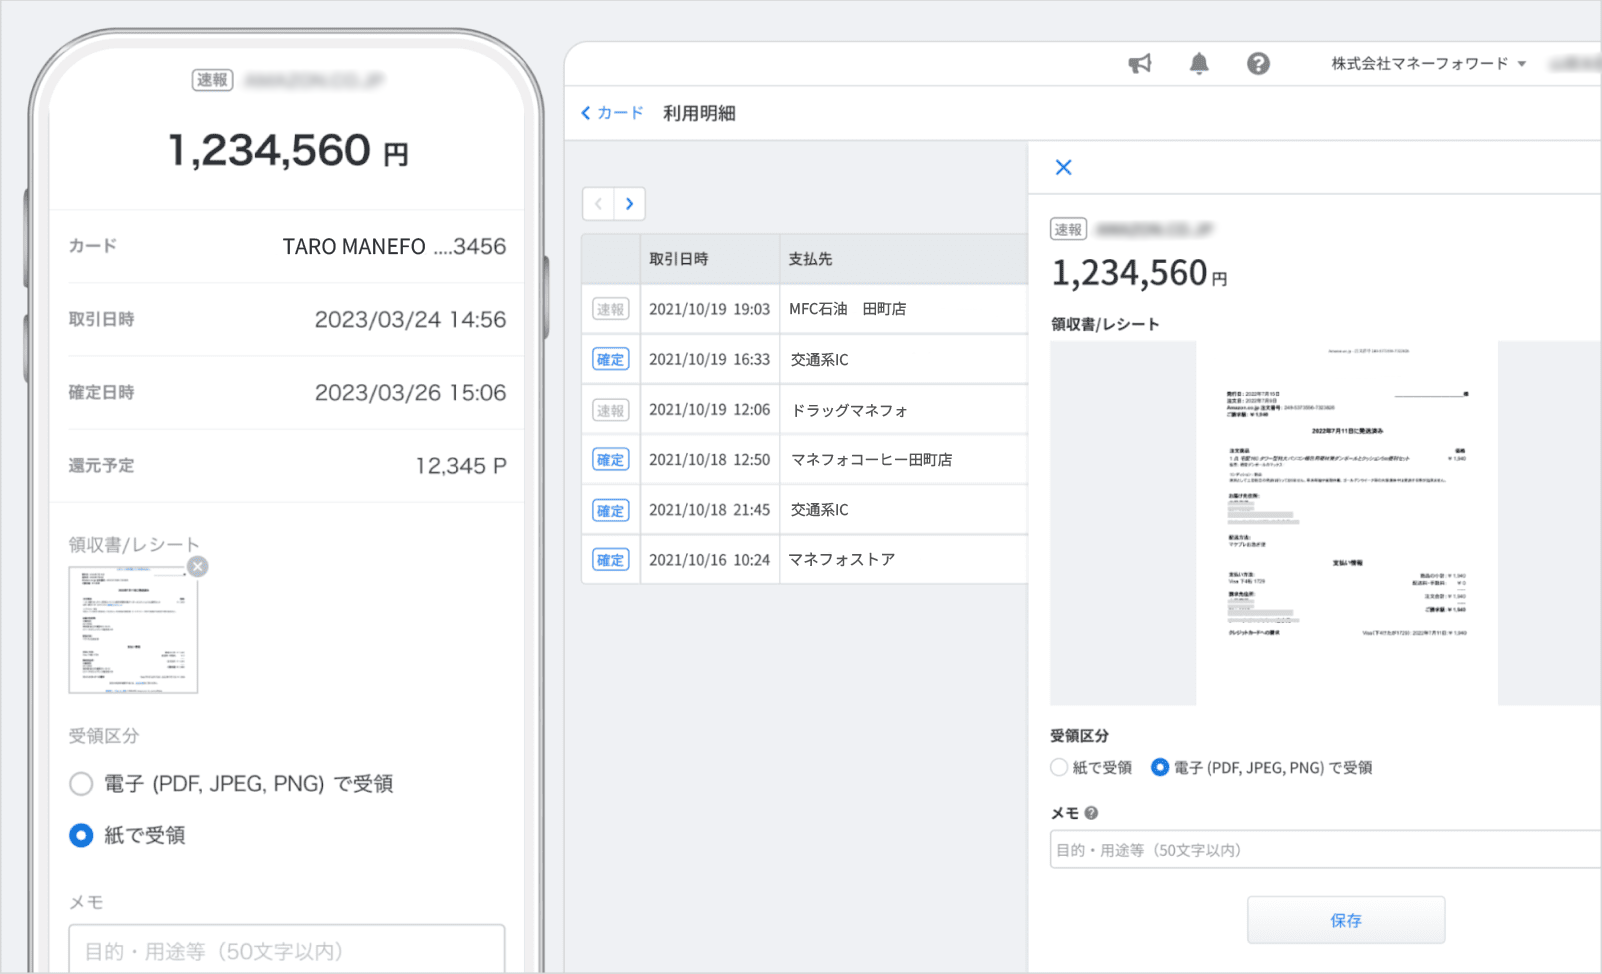
Task: Click the 速報 badge on the ドラッグマネフォ row
Action: pos(610,409)
